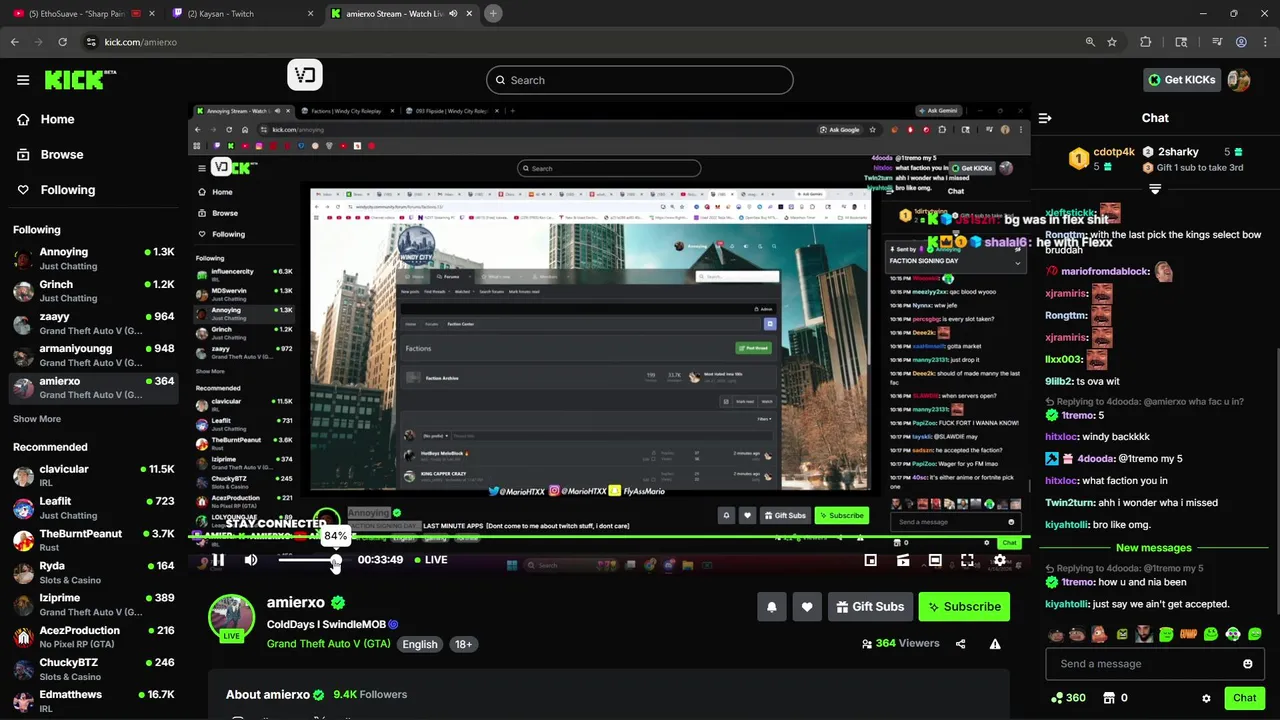Viewport: 1280px width, 720px height.
Task: Enter fullscreen mode
Action: click(967, 560)
